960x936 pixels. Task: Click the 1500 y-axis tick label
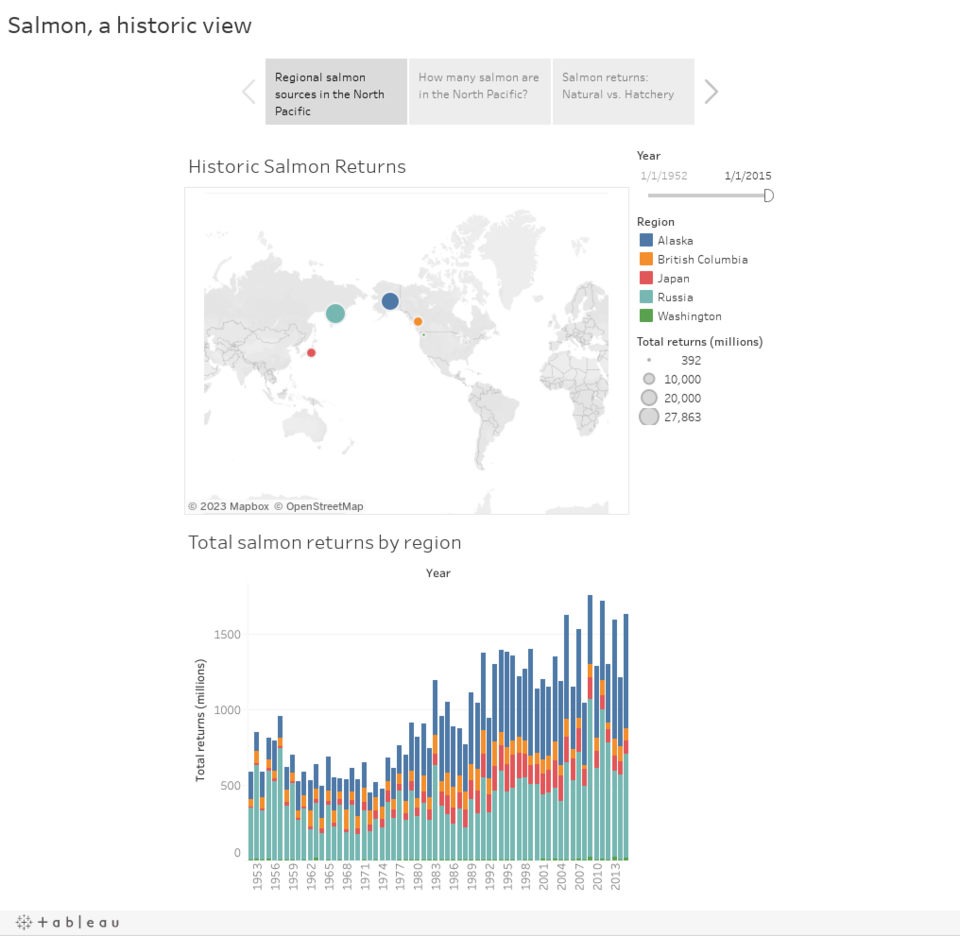(x=227, y=634)
